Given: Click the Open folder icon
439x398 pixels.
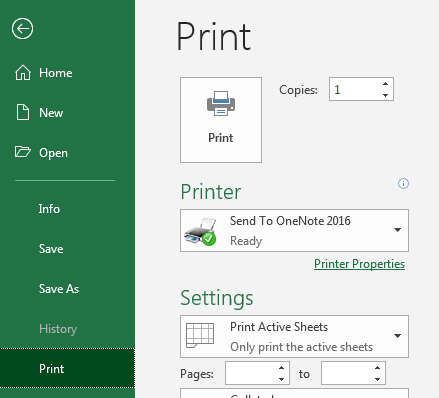Looking at the screenshot, I should 23,152.
